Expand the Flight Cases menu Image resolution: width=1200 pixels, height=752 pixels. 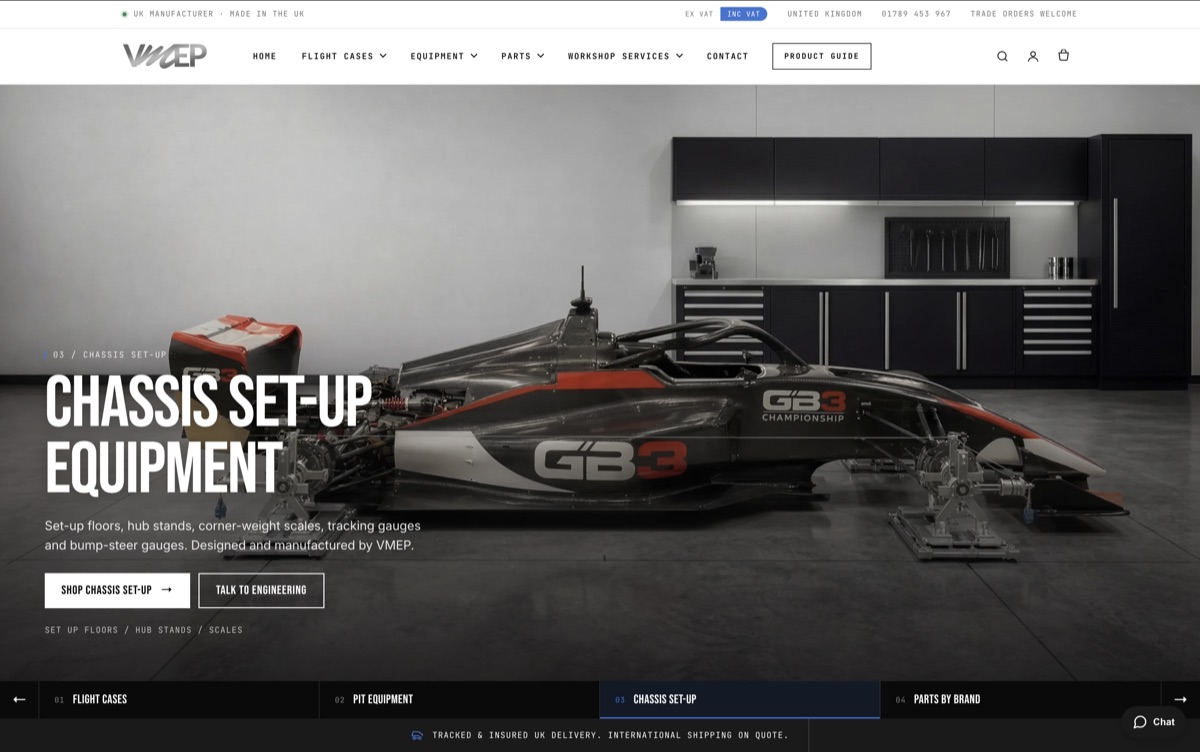(x=344, y=56)
